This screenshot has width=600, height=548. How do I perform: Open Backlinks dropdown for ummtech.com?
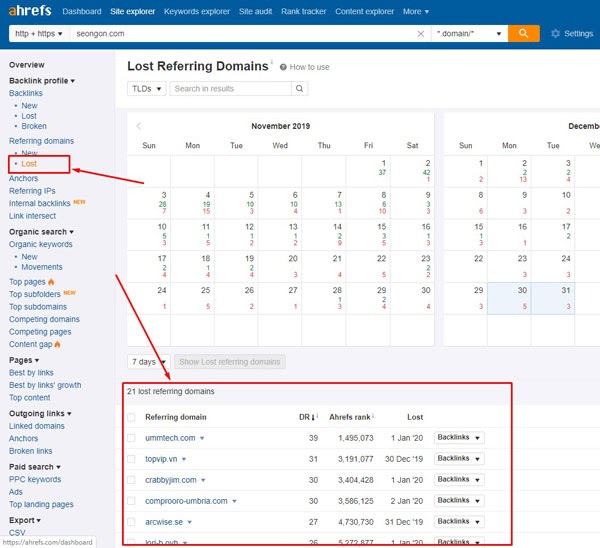(x=459, y=437)
